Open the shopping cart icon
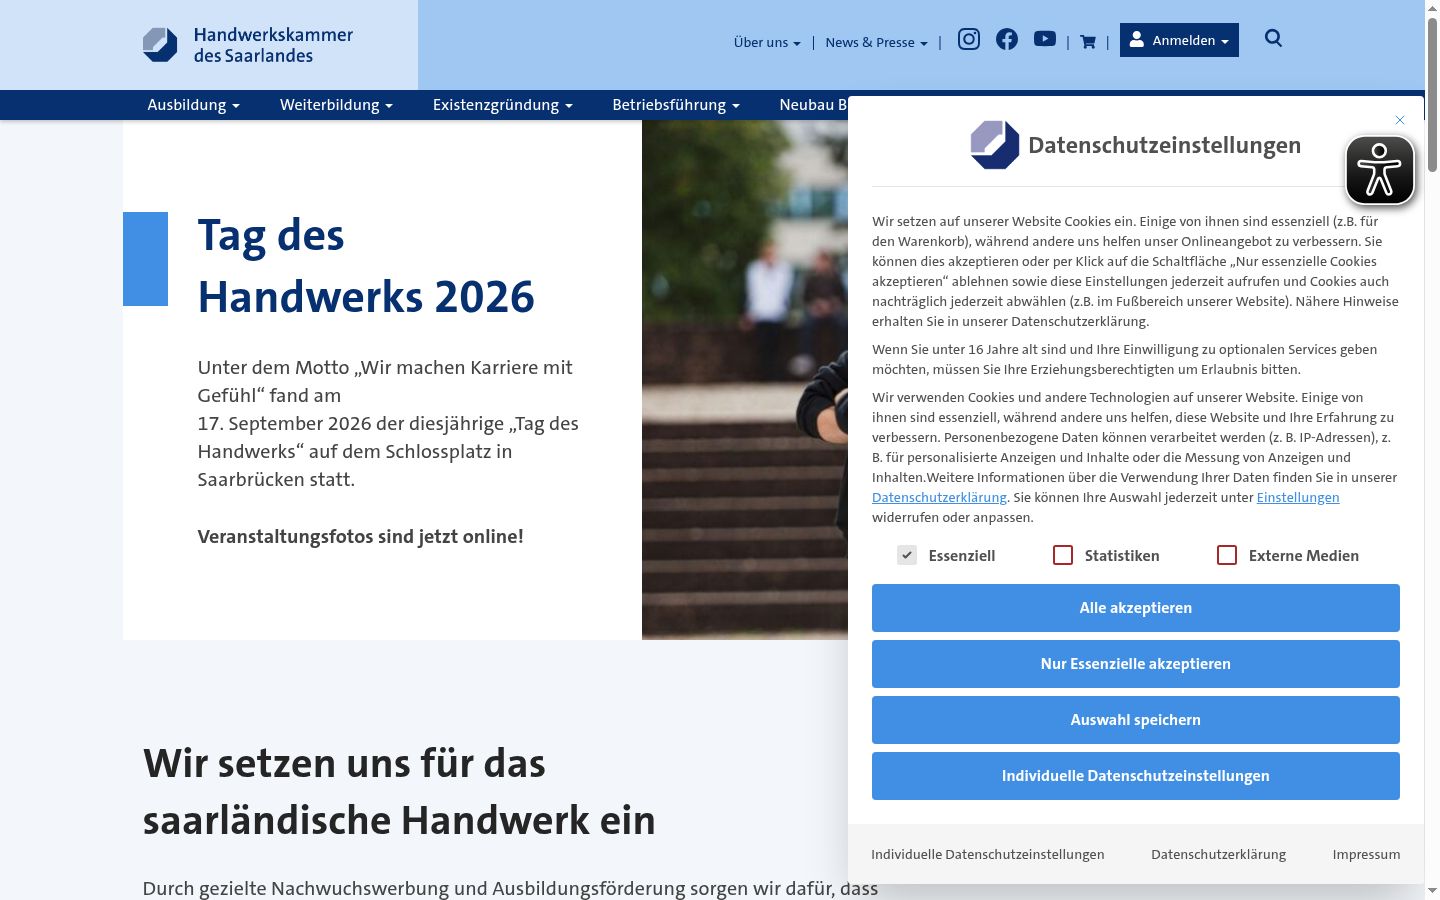Viewport: 1440px width, 900px height. pyautogui.click(x=1088, y=42)
